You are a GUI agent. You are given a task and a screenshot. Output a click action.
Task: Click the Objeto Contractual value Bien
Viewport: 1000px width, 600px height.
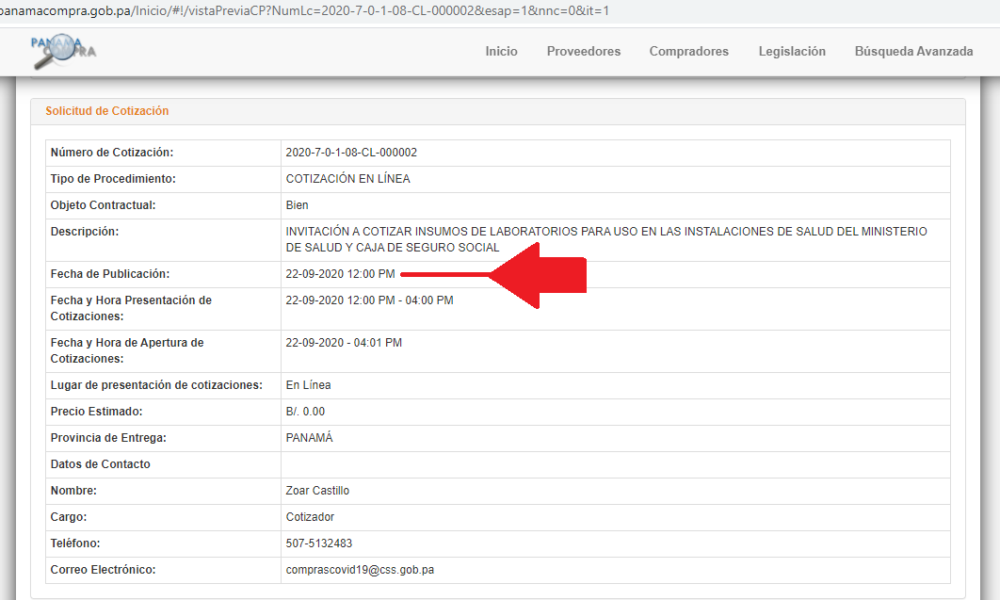click(x=297, y=205)
